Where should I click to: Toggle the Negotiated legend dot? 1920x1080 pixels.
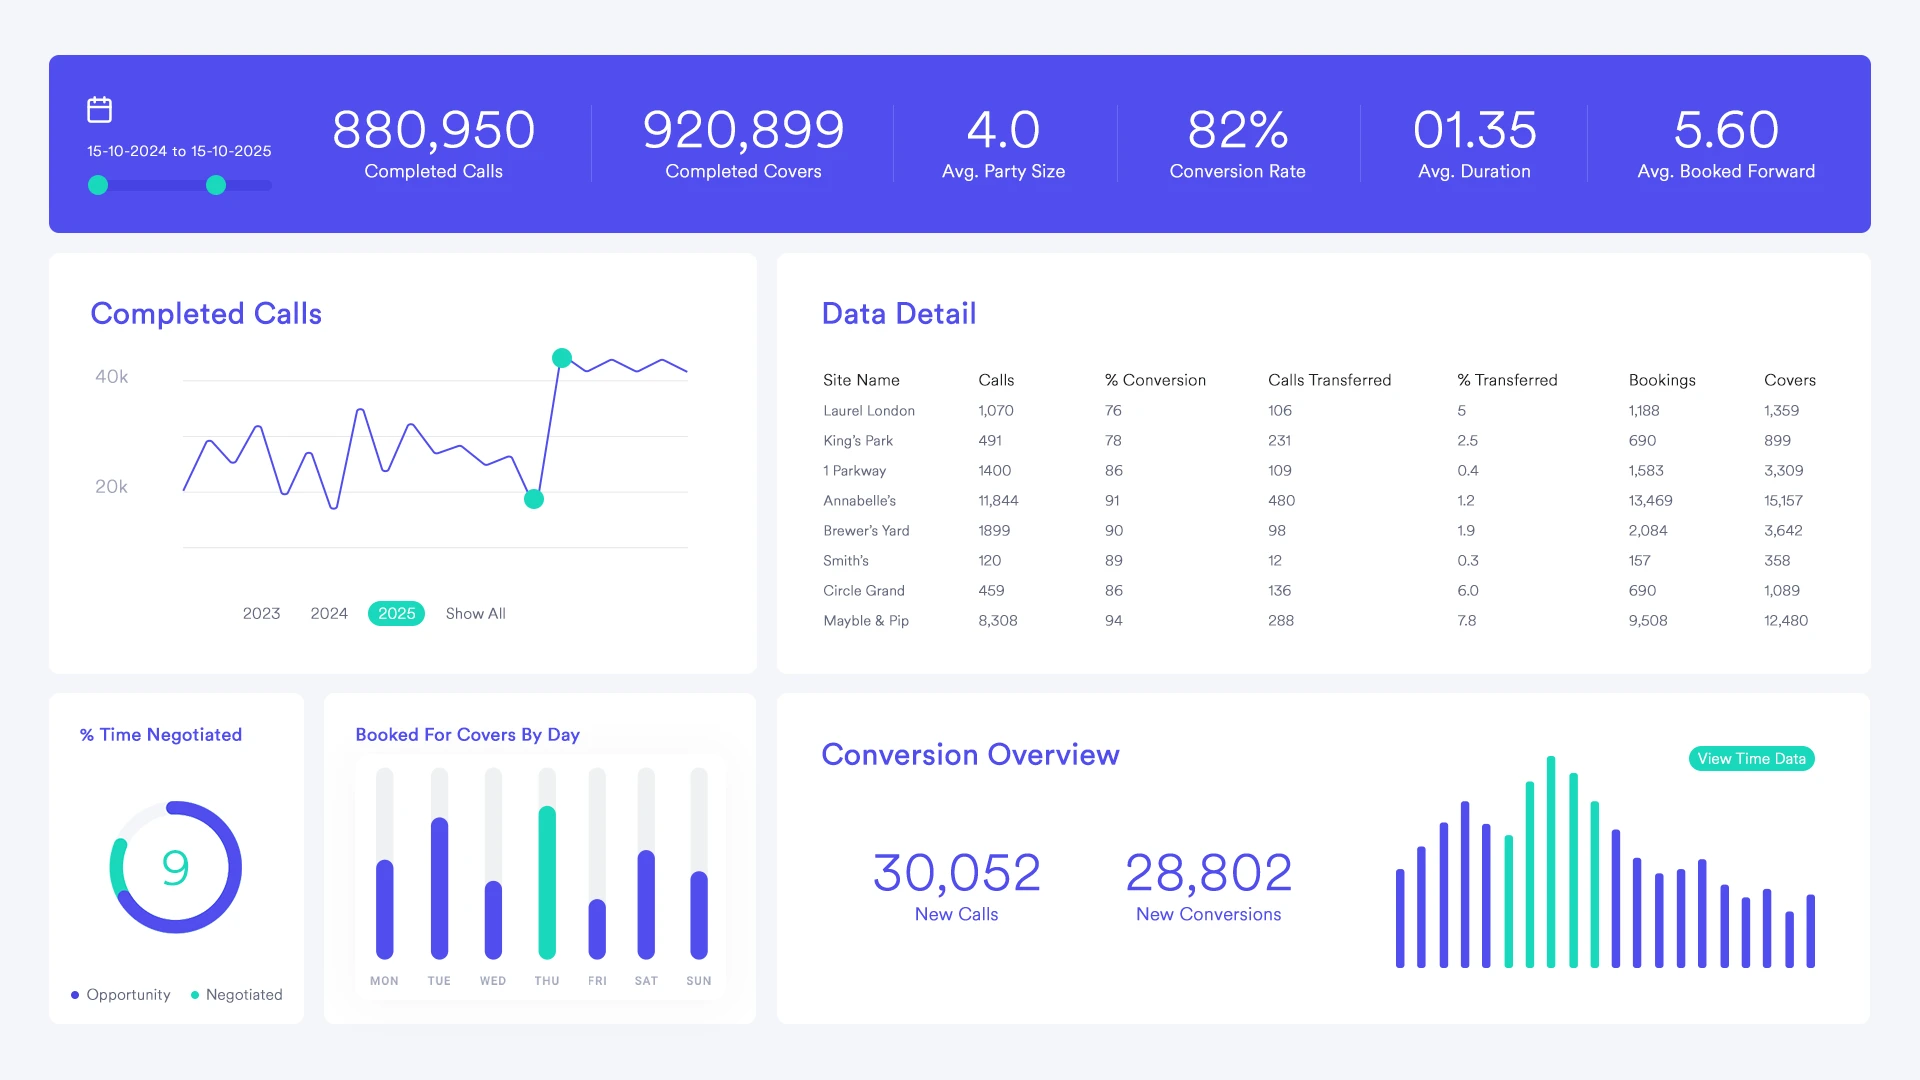pos(195,995)
